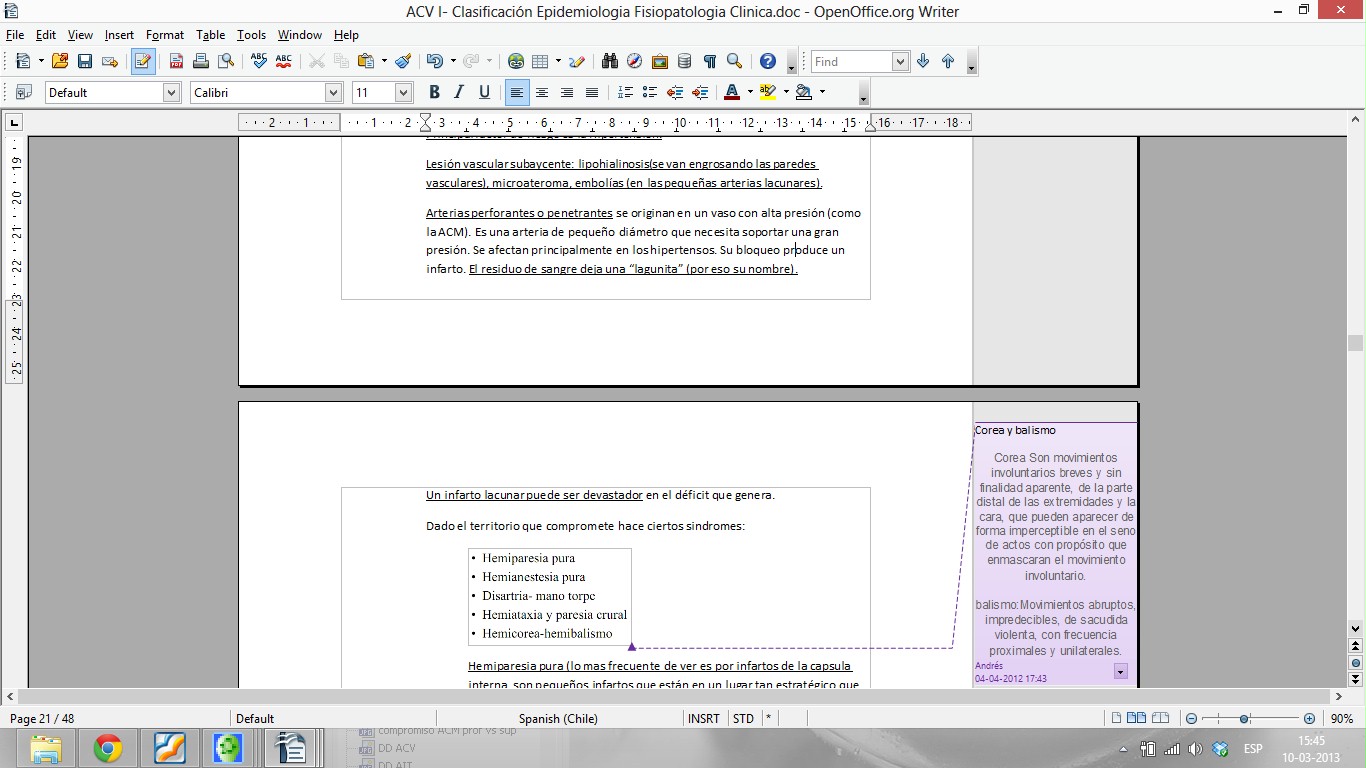
Task: Open the comment options arrow by Andrés
Action: [x=1120, y=672]
